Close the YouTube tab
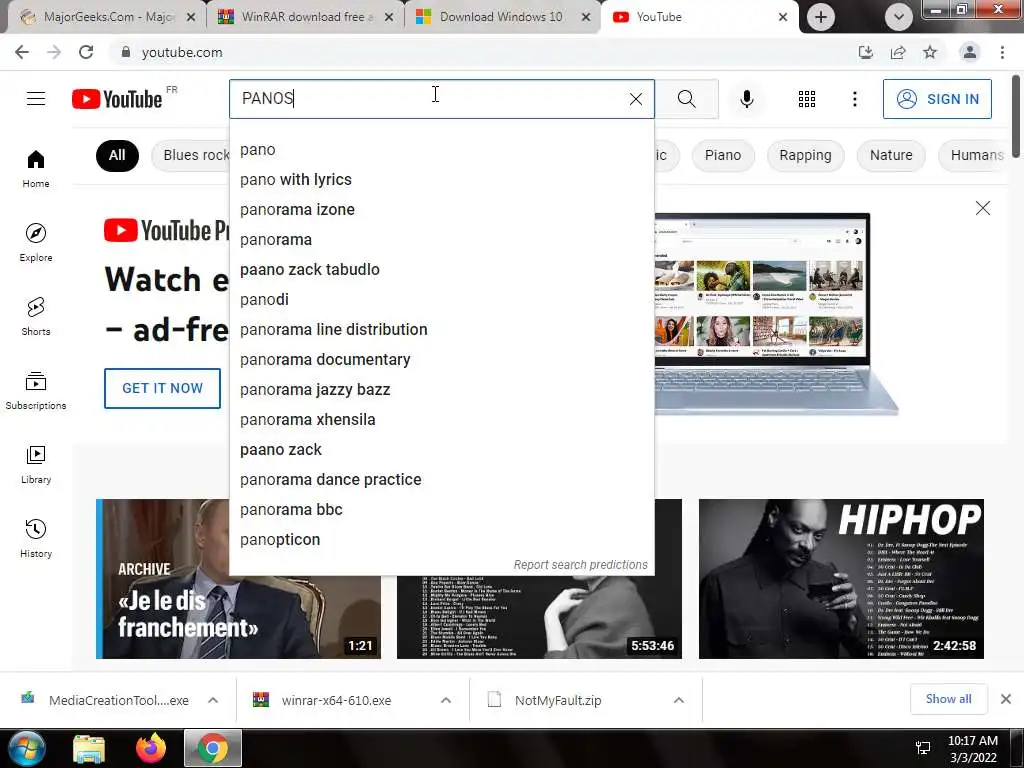Image resolution: width=1024 pixels, height=768 pixels. (782, 17)
